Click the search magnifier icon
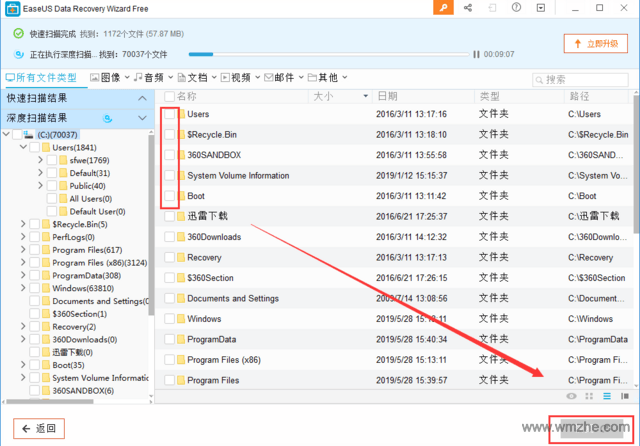 [539, 80]
